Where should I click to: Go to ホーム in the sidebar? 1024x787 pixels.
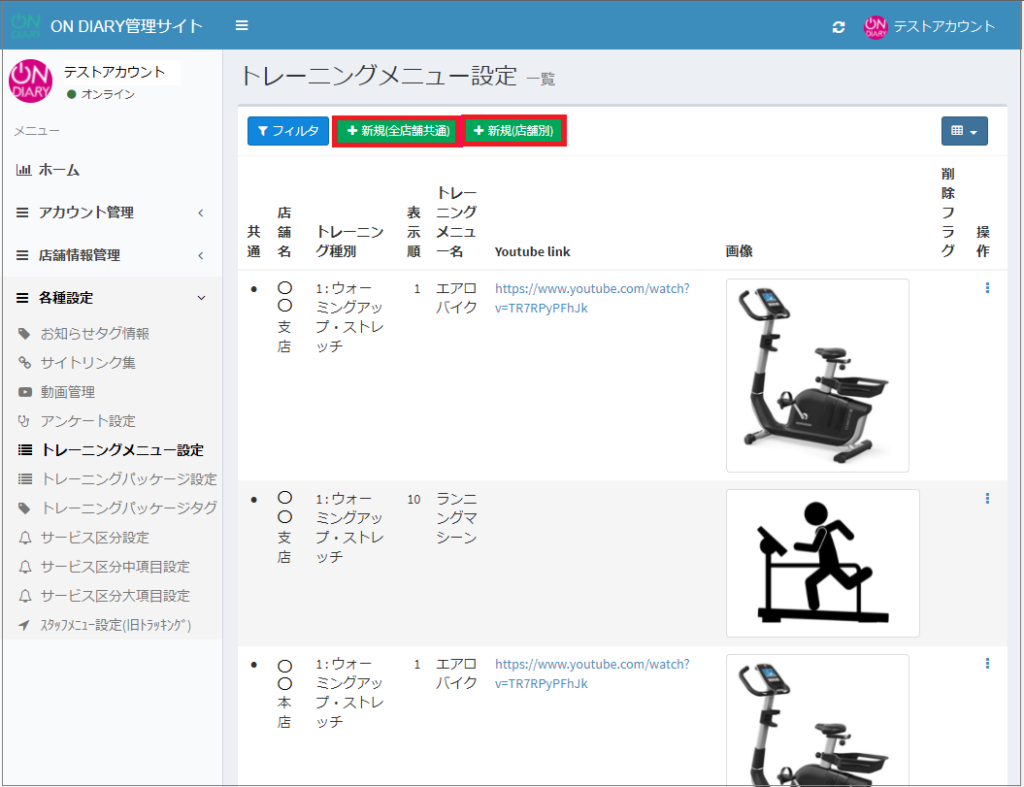tap(58, 170)
